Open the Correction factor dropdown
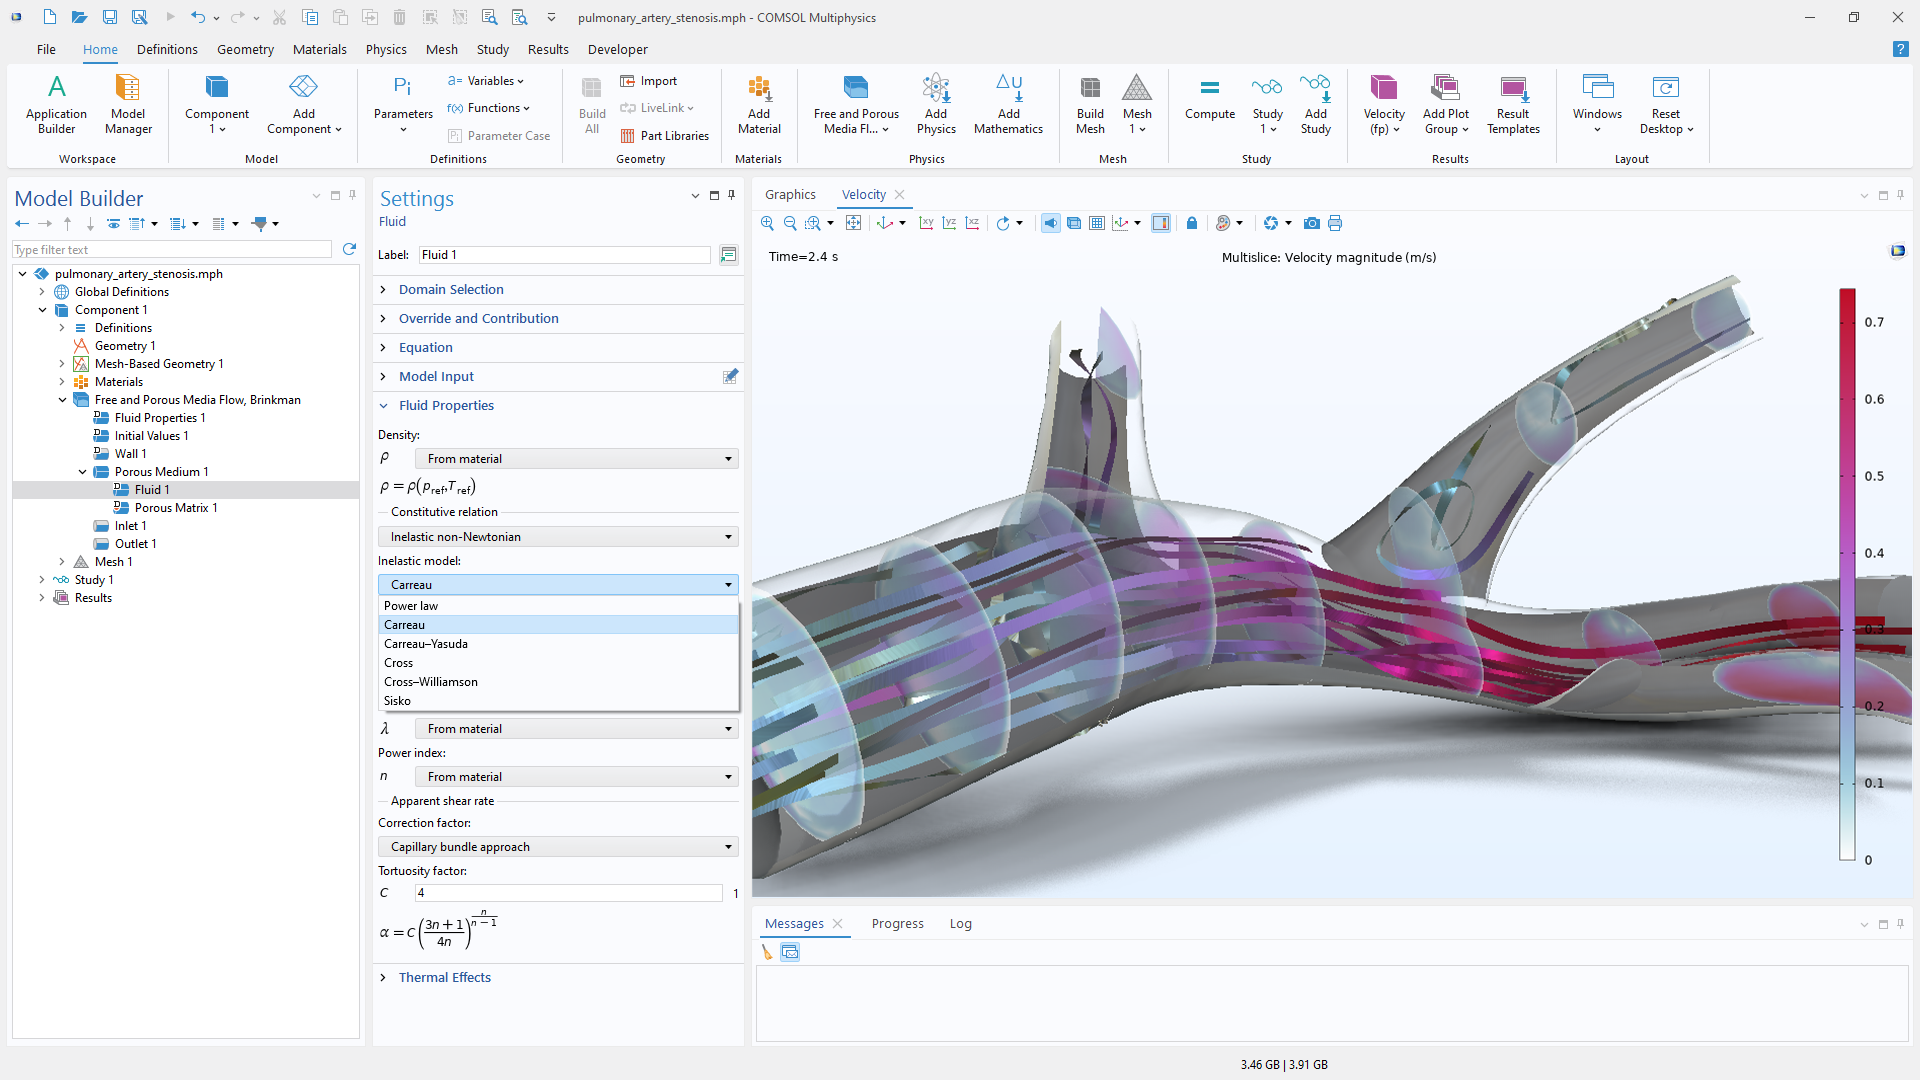The width and height of the screenshot is (1920, 1080). click(558, 847)
